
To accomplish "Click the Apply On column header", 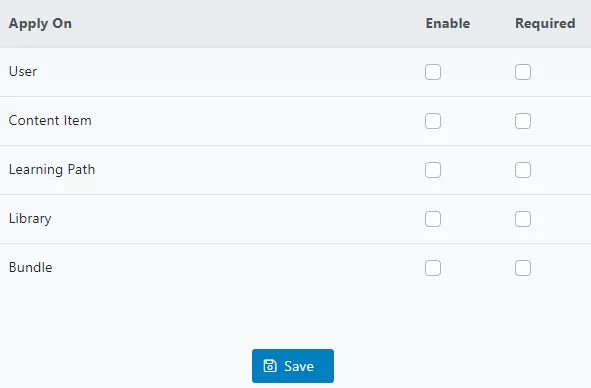I will pos(40,24).
